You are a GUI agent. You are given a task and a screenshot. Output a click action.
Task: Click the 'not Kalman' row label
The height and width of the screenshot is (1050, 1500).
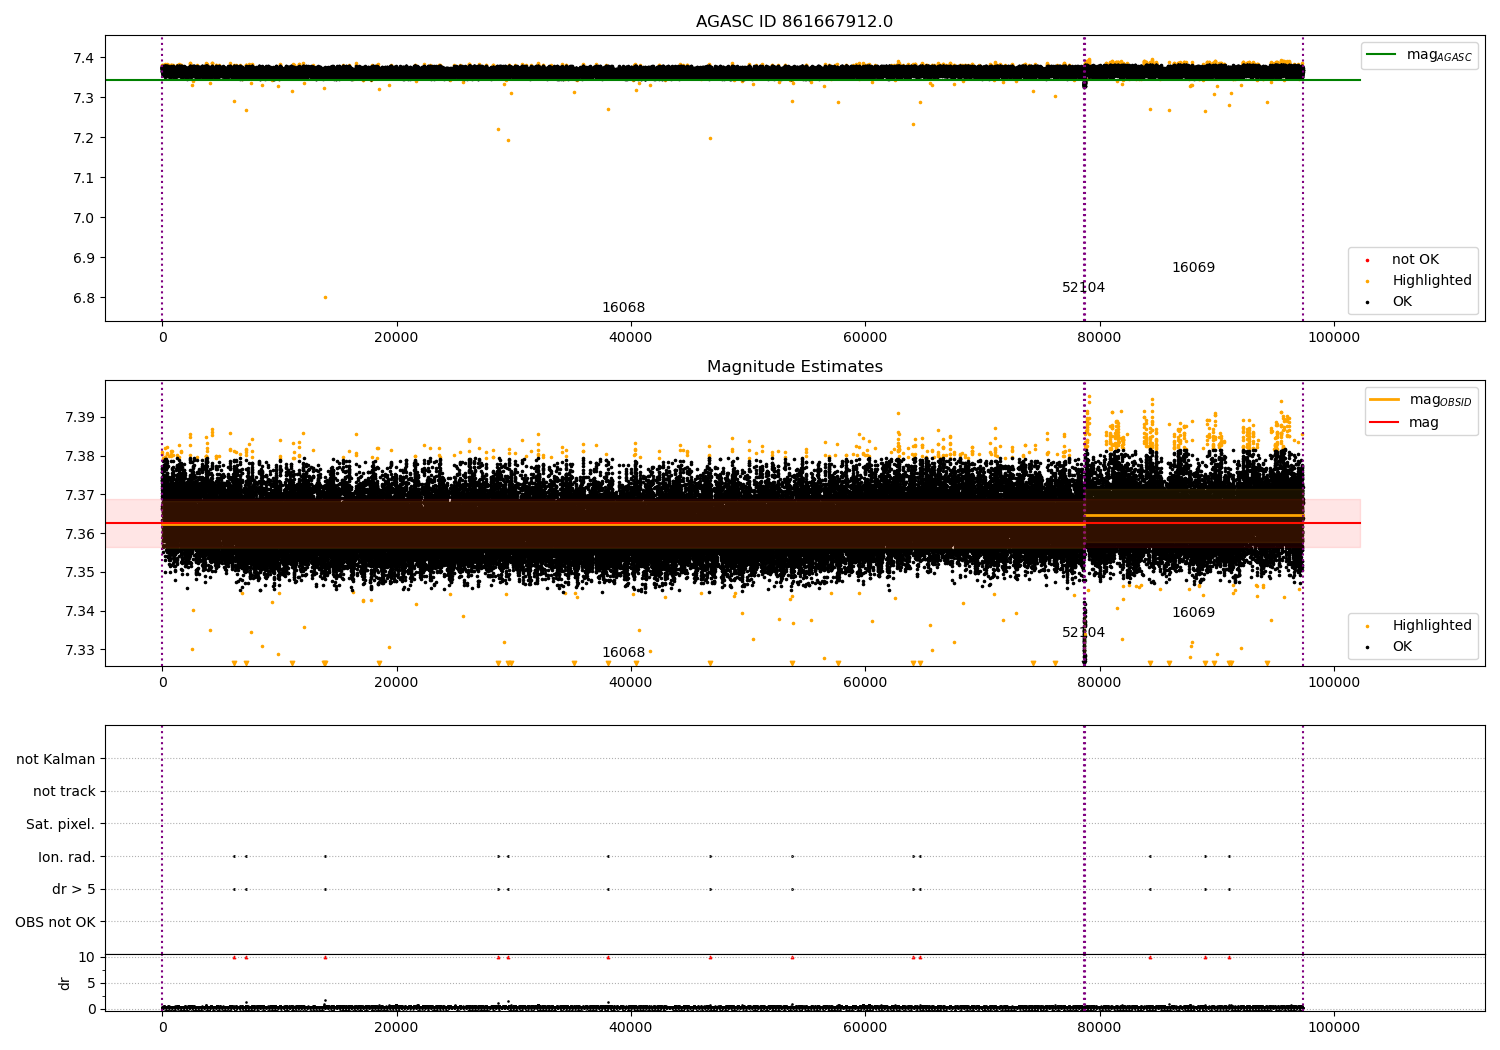point(56,759)
